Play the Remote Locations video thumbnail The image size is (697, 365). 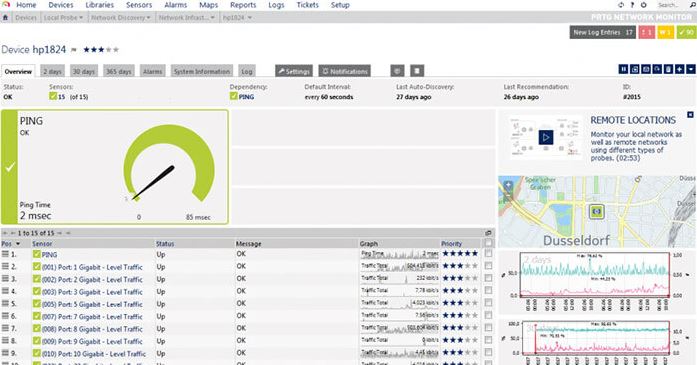point(546,137)
